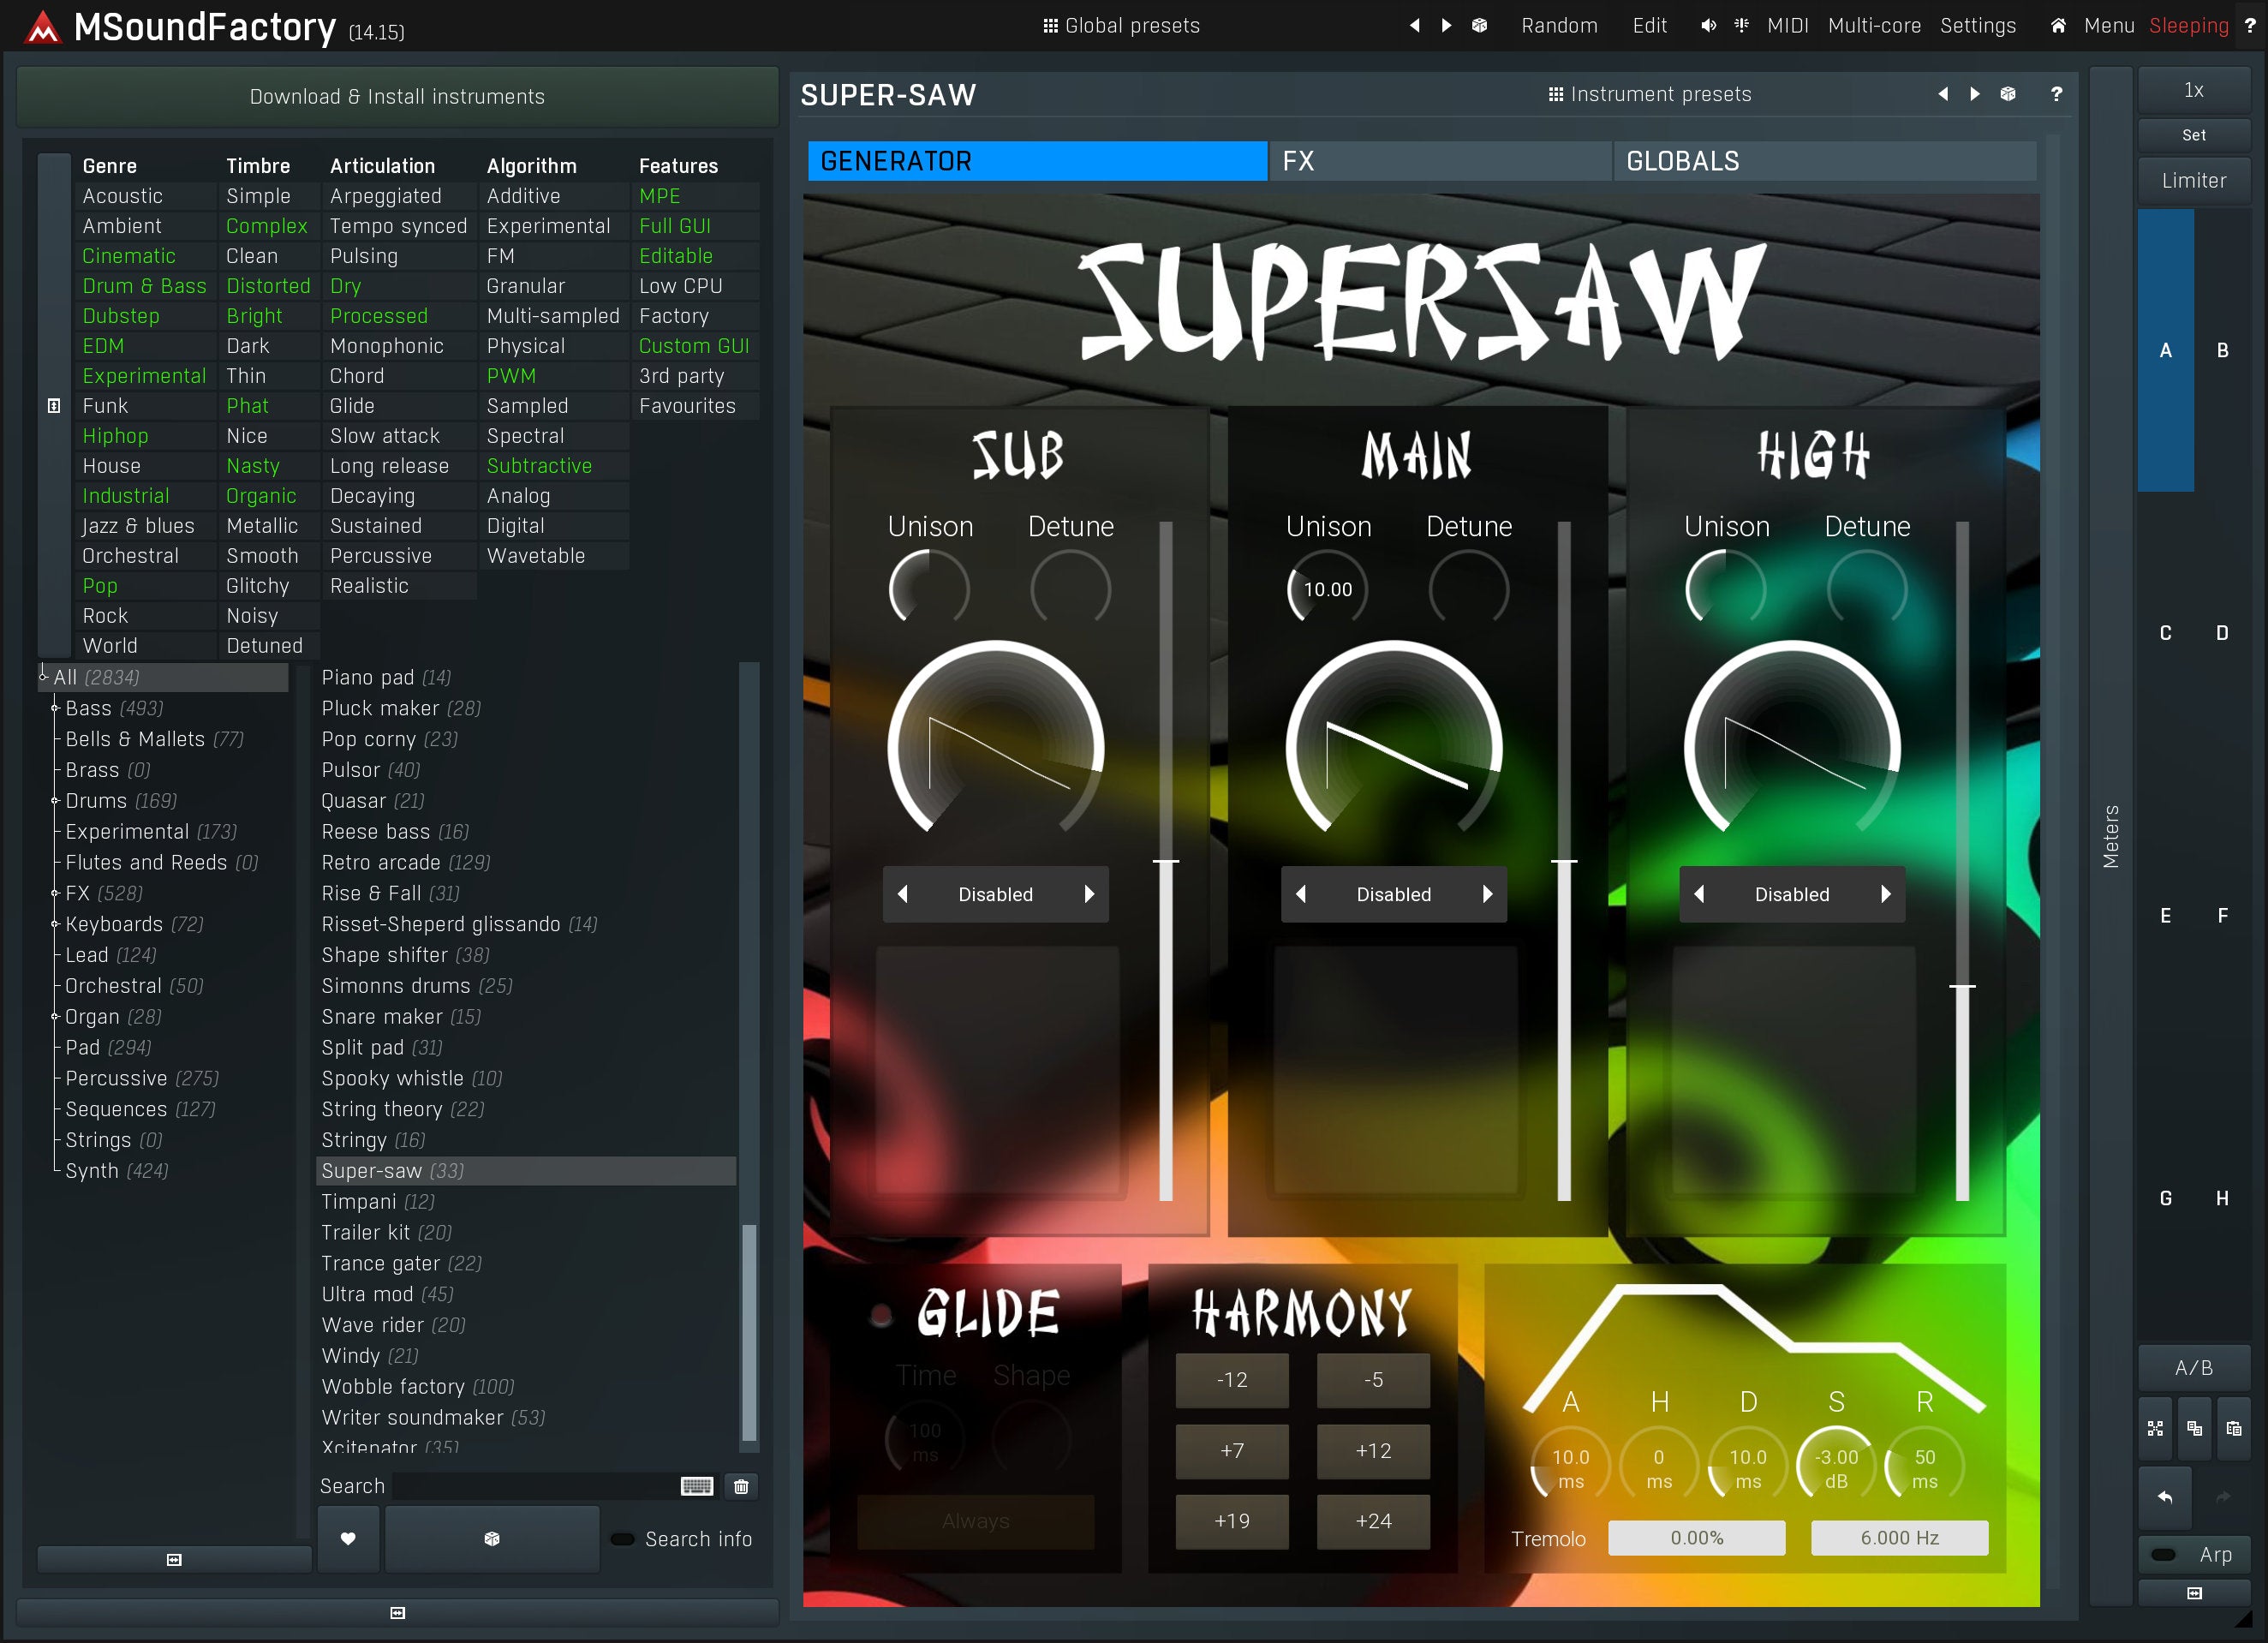Toggle the Search info switch
This screenshot has height=1643, width=2268.
coord(623,1539)
